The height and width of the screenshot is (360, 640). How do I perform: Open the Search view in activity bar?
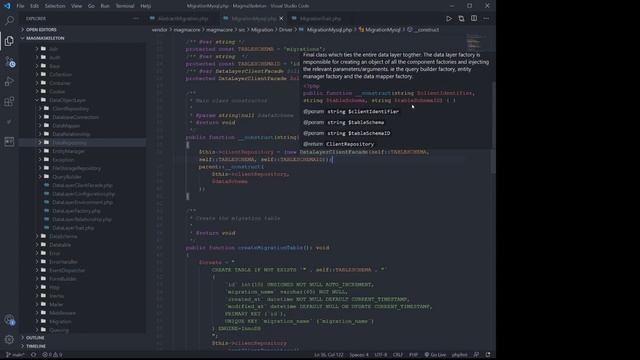coord(9,20)
